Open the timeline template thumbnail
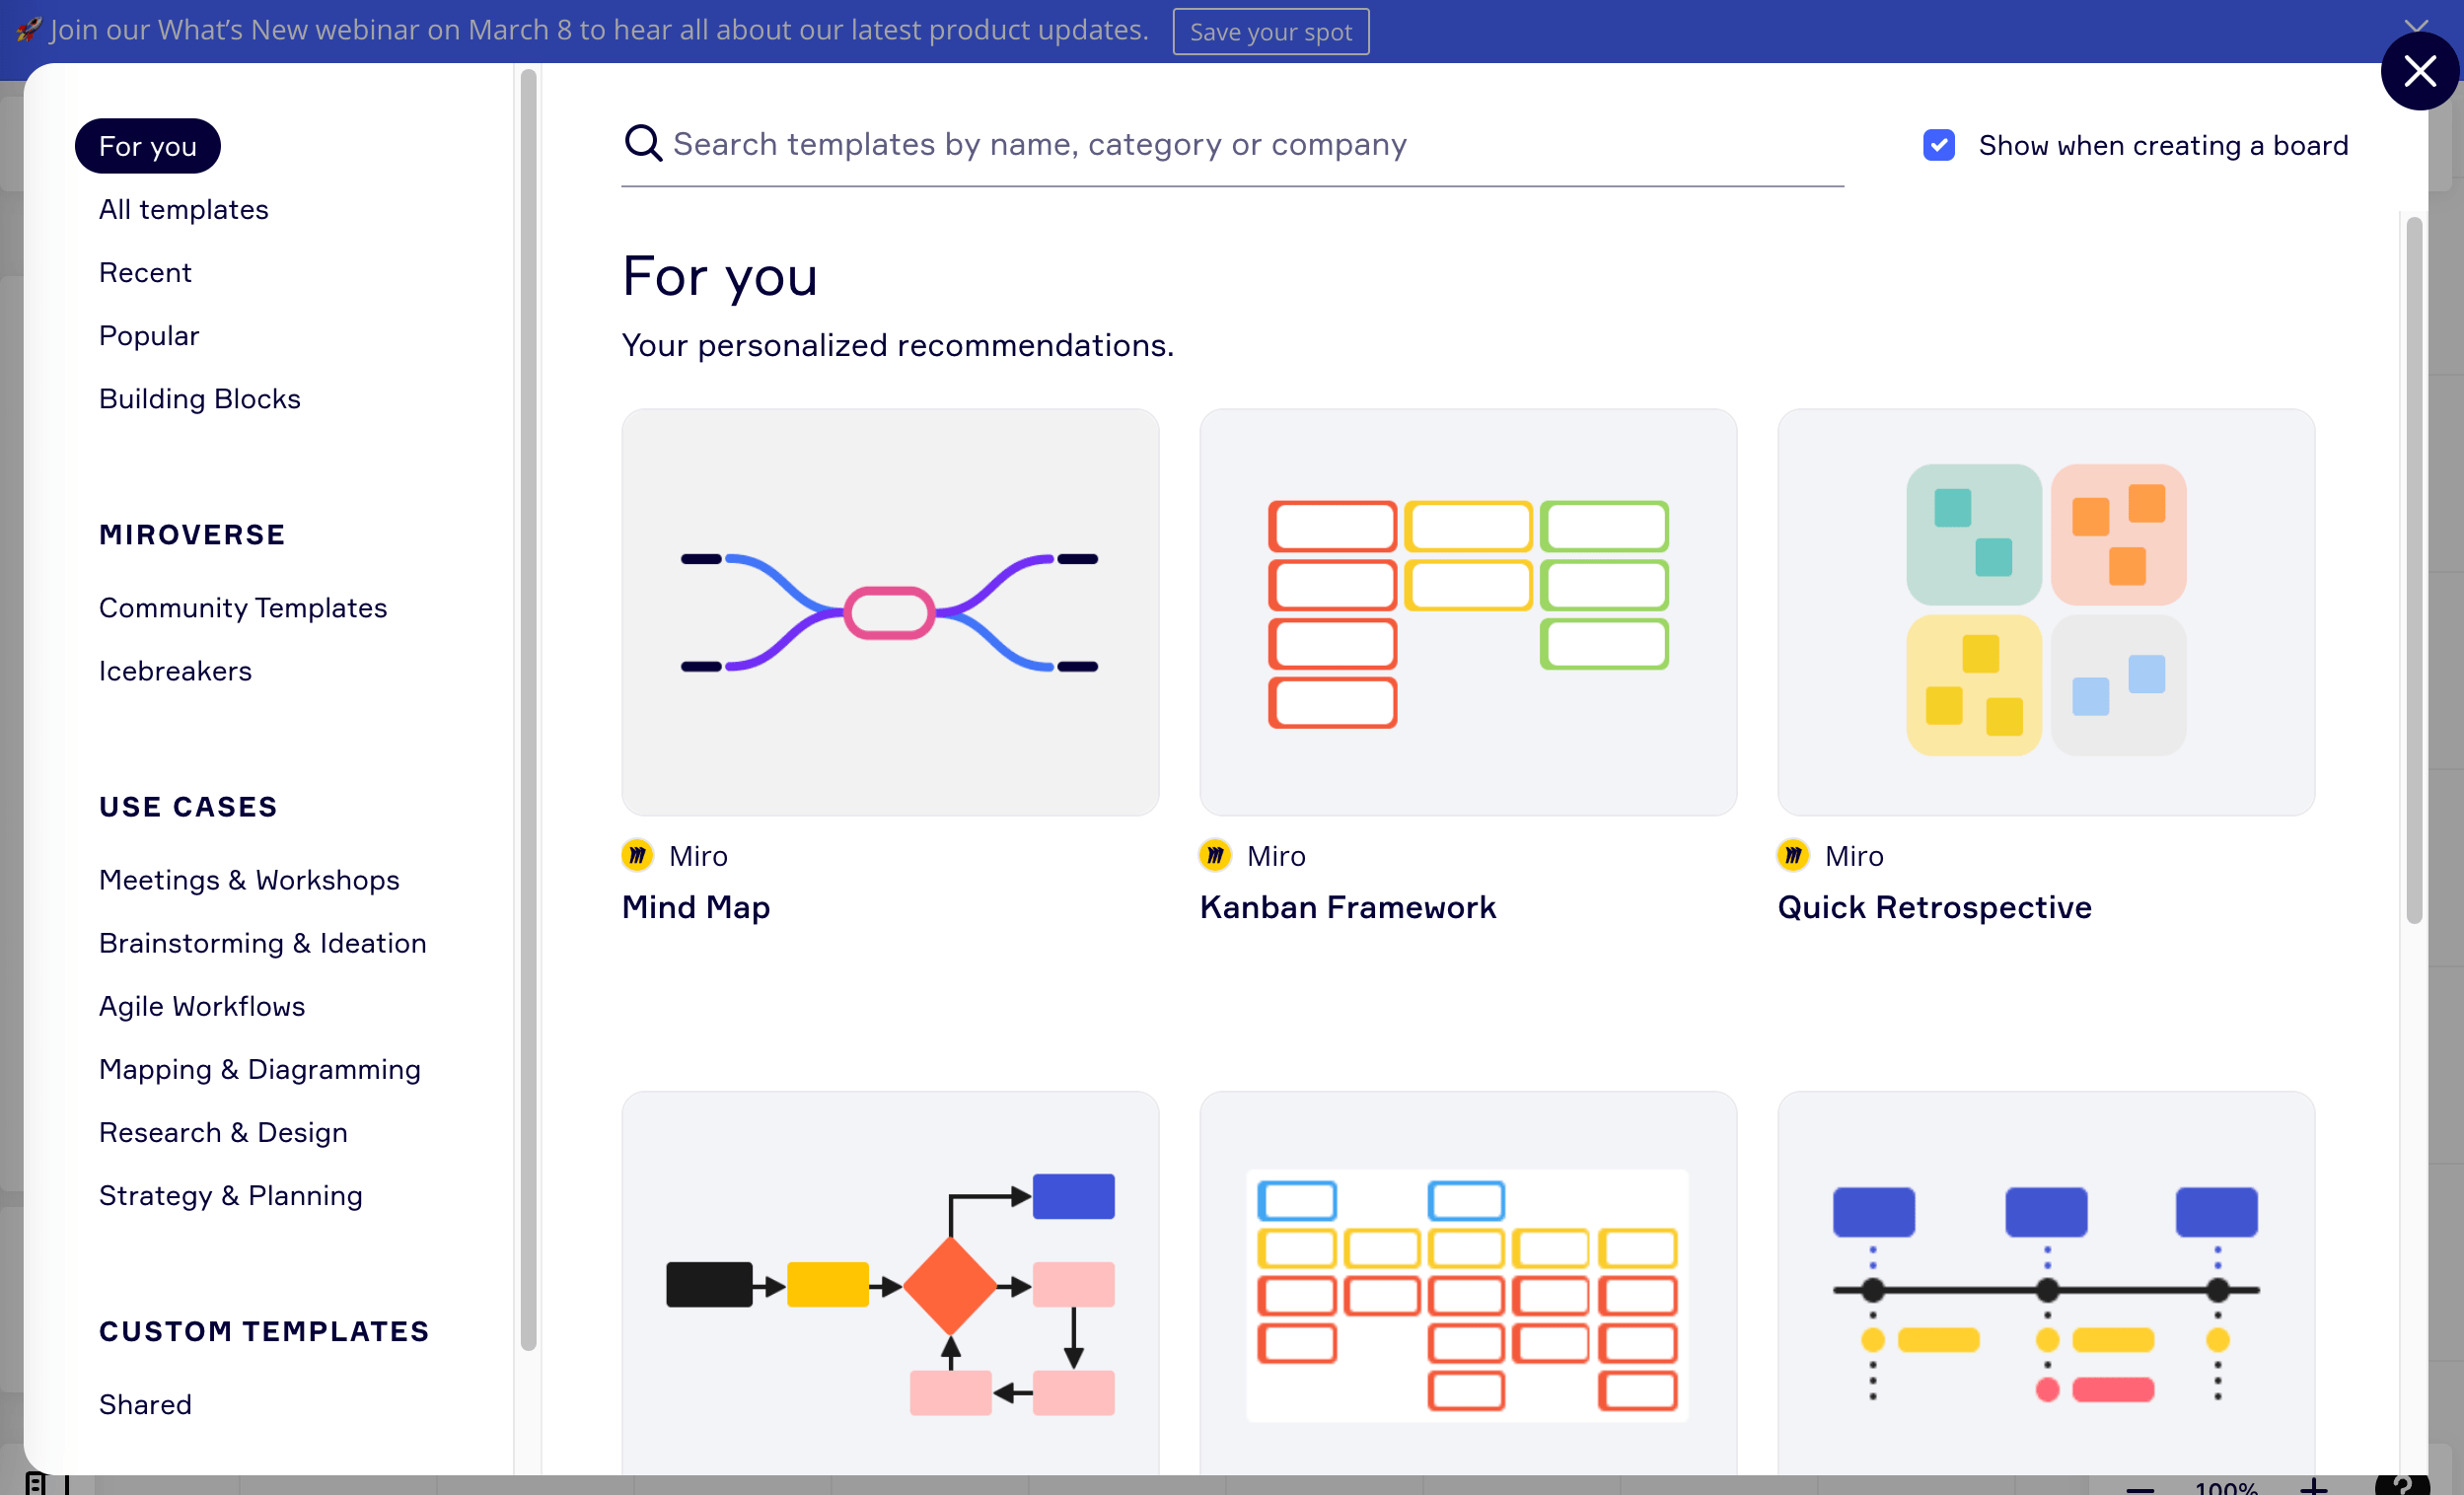Screen dimensions: 2464x1495 (2046, 1283)
